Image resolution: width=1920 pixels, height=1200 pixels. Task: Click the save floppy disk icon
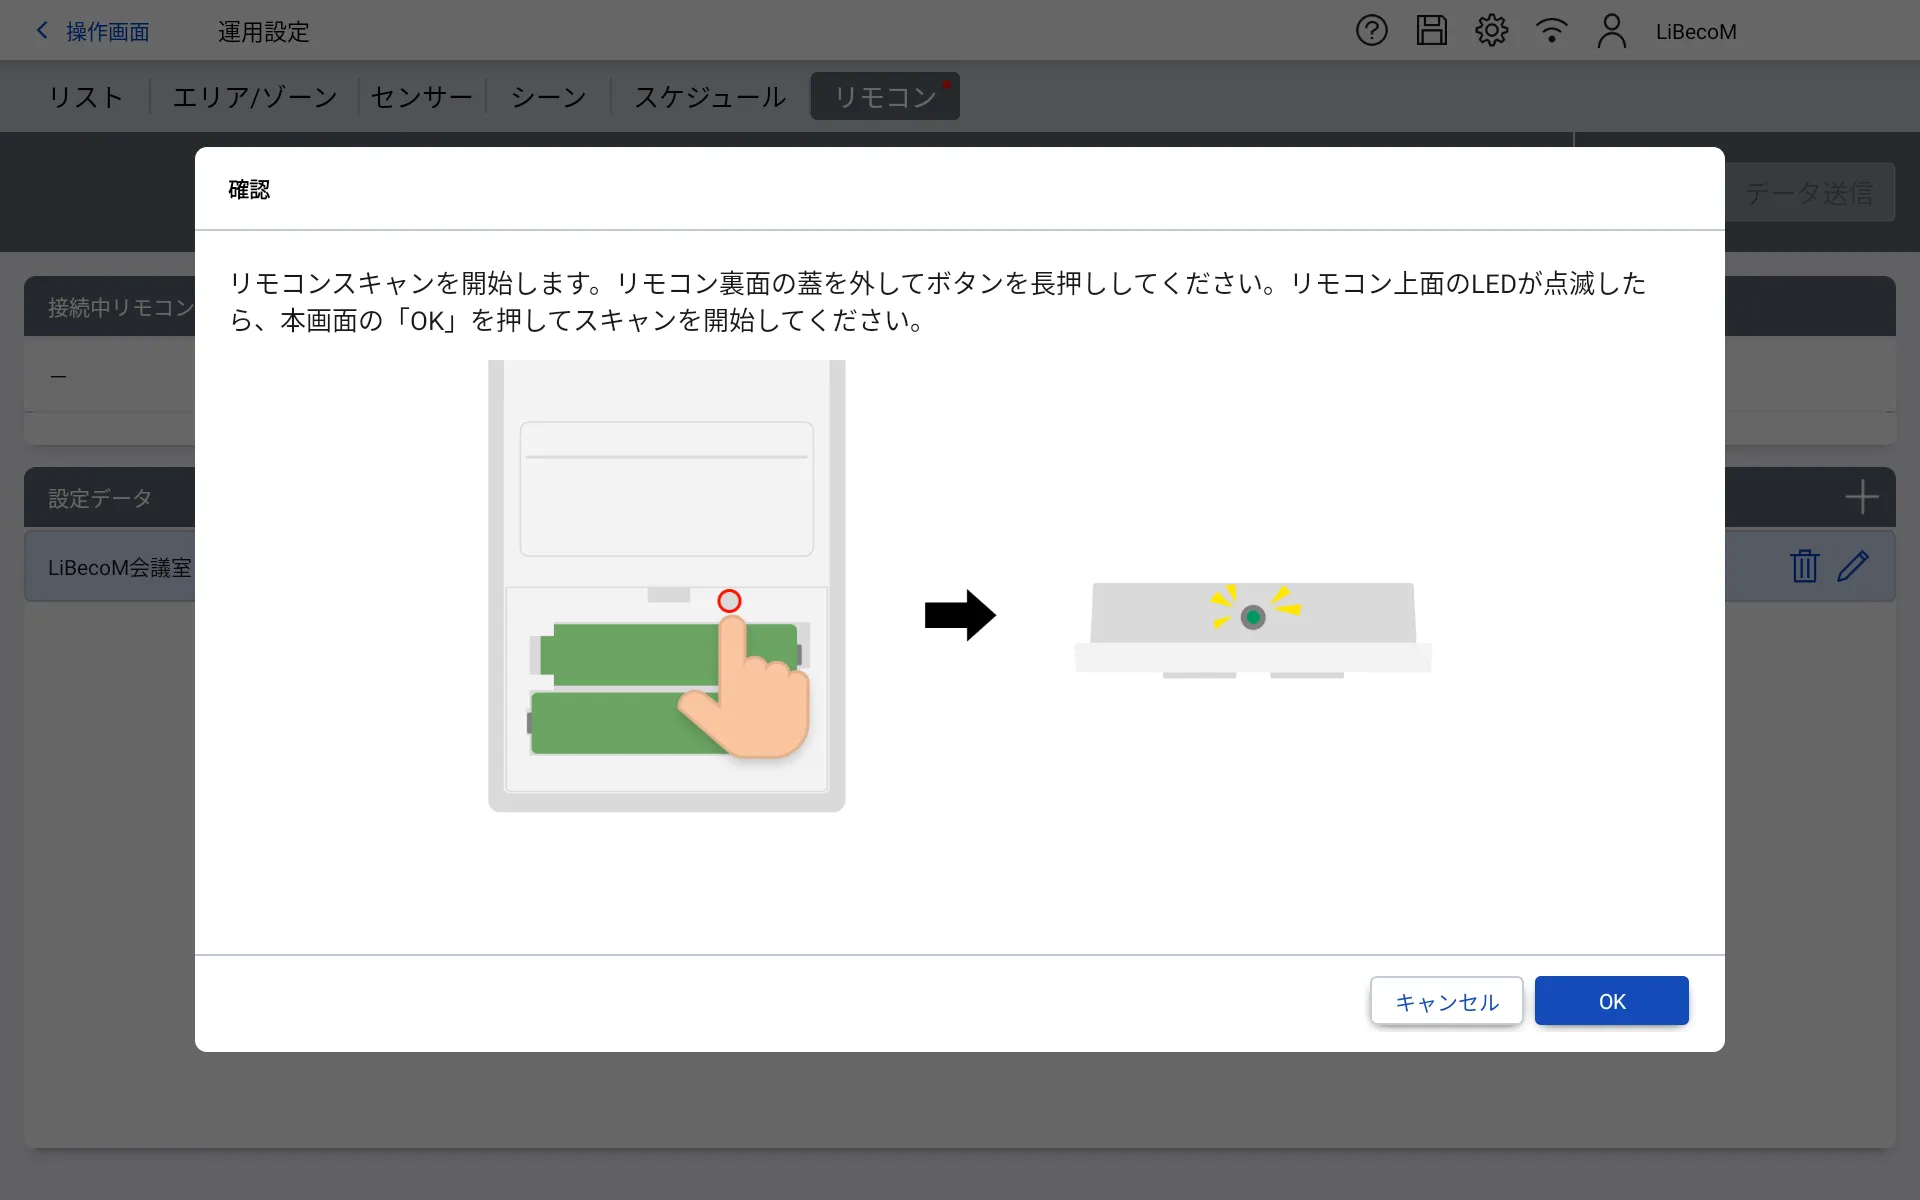point(1431,31)
